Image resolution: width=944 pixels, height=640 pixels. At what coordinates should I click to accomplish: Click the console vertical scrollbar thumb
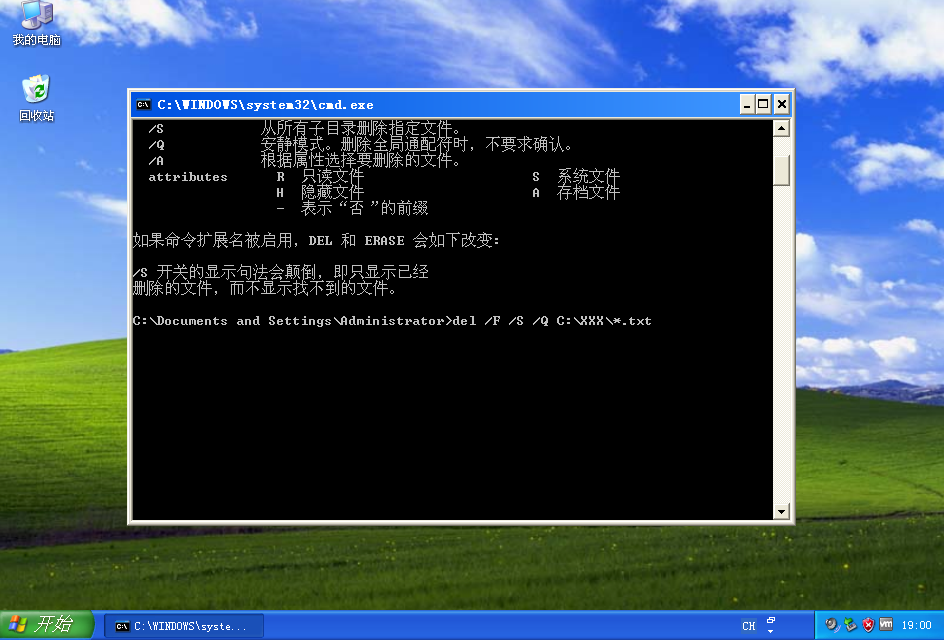782,170
